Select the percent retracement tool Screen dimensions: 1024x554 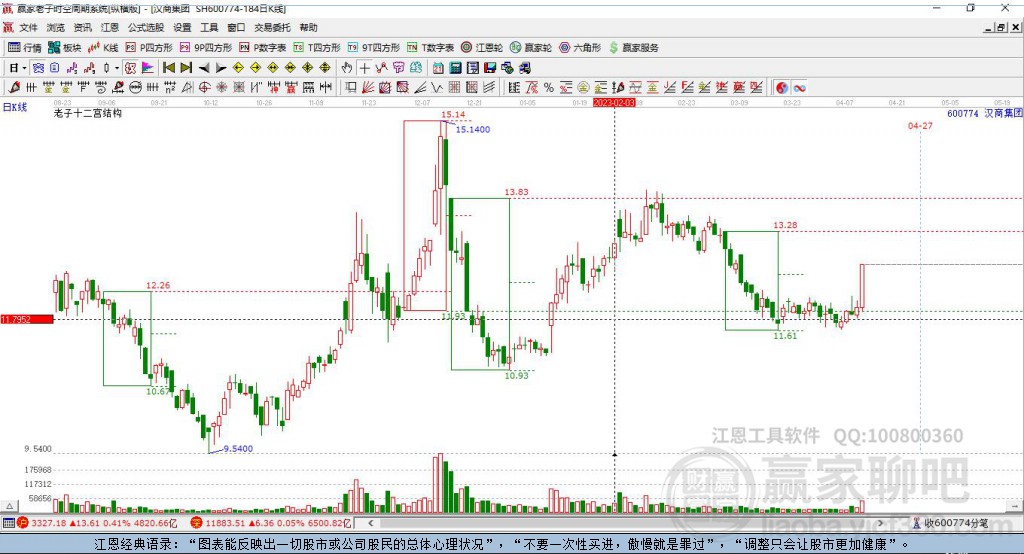click(549, 87)
